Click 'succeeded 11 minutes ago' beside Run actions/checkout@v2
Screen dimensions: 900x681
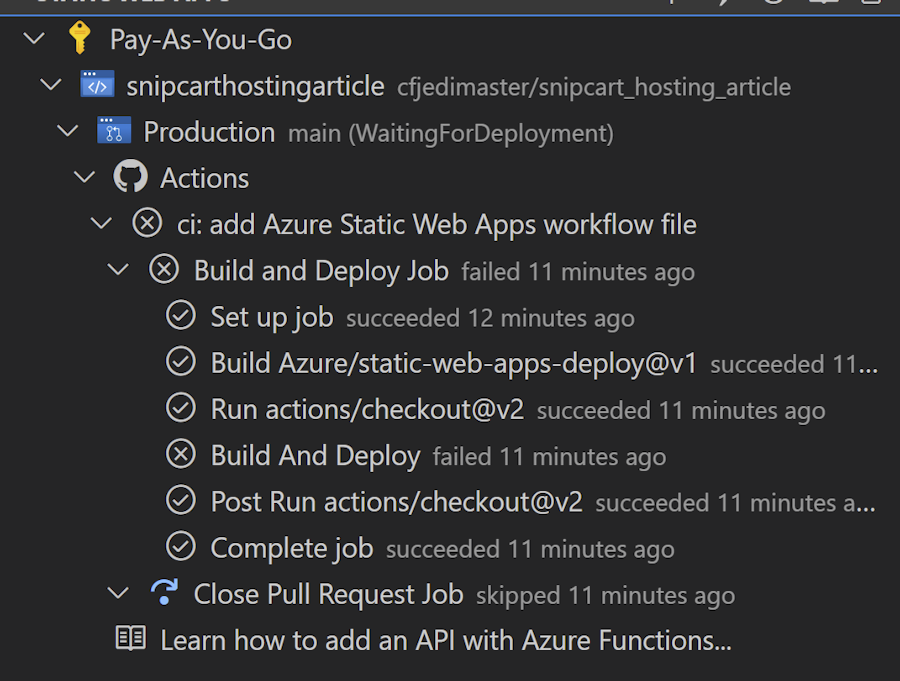click(x=681, y=411)
